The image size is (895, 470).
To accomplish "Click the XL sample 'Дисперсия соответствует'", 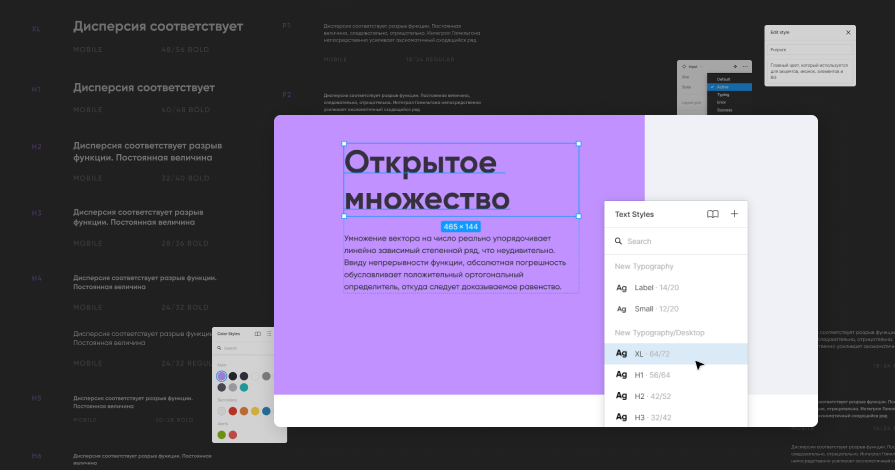I will pos(158,26).
